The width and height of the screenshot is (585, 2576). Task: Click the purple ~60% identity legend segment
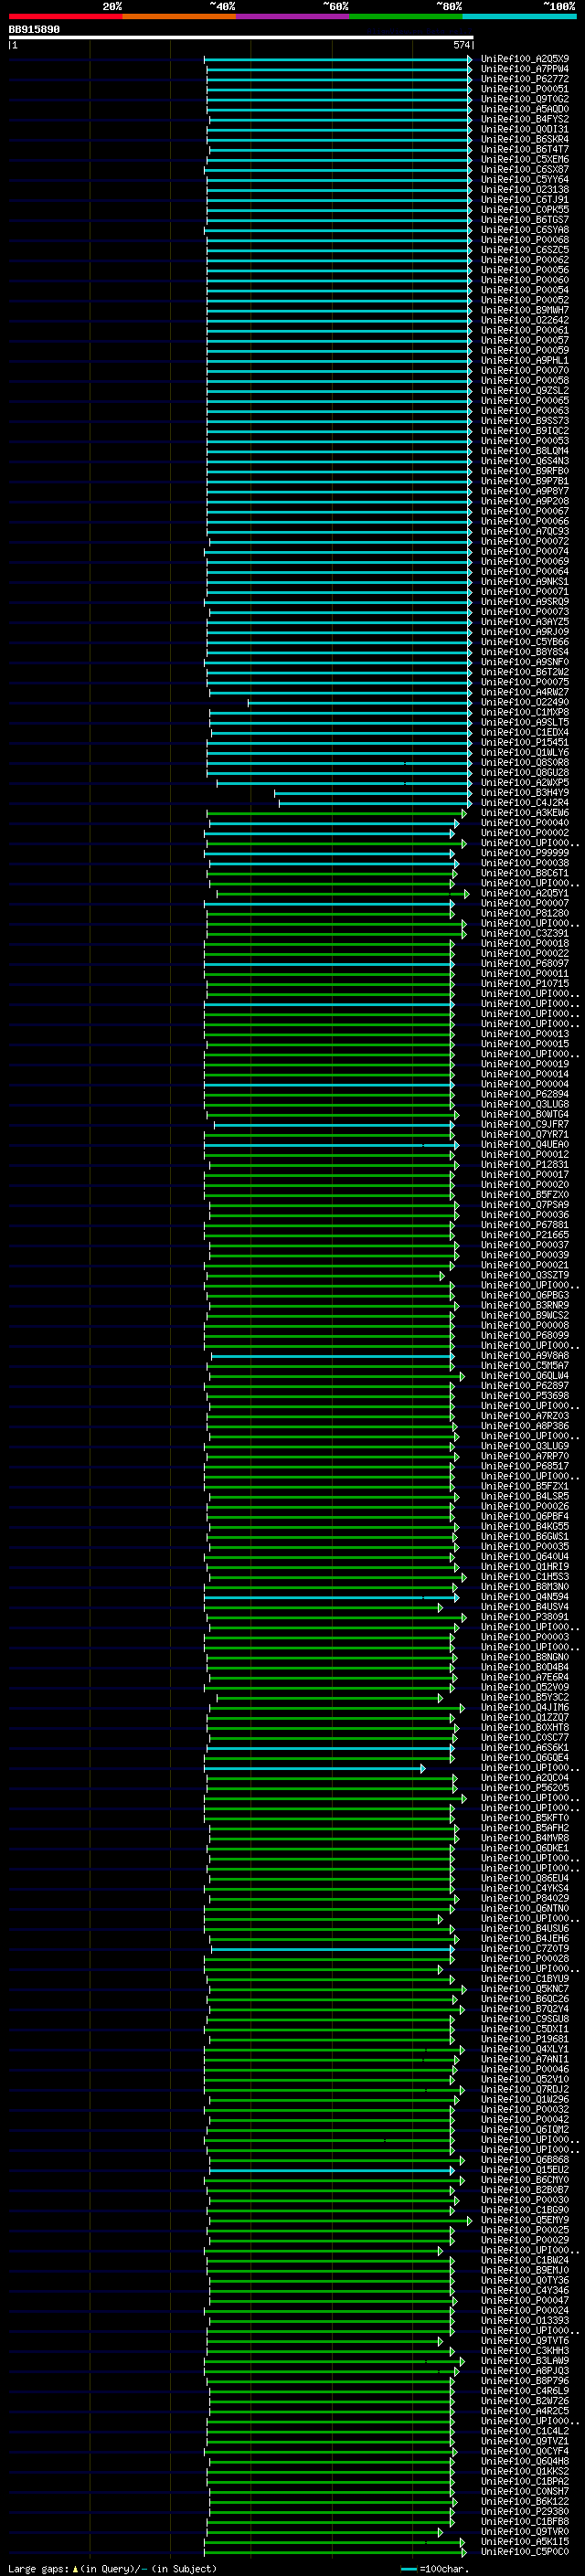pos(293,16)
